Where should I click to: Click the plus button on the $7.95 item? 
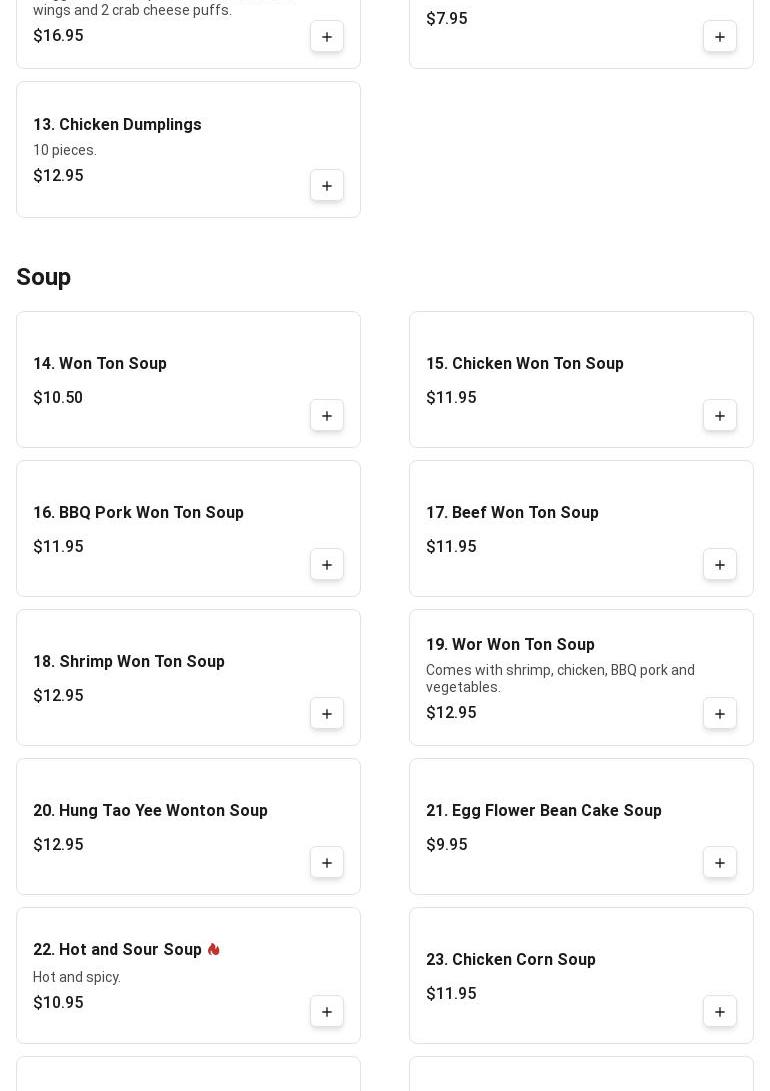720,37
